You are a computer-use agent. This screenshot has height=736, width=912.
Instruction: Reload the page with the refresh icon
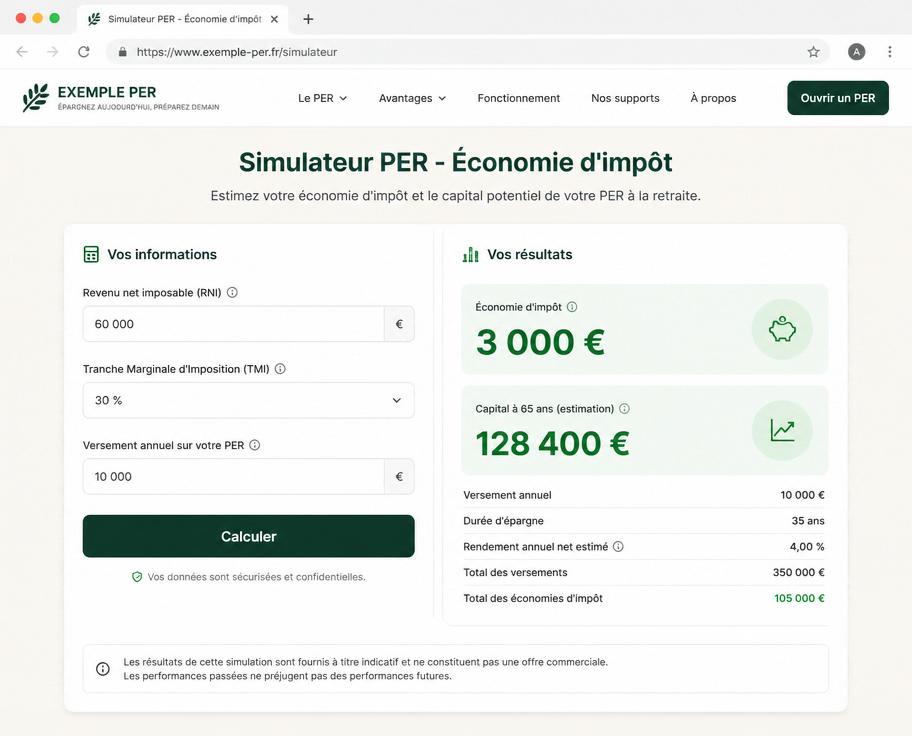pyautogui.click(x=84, y=52)
